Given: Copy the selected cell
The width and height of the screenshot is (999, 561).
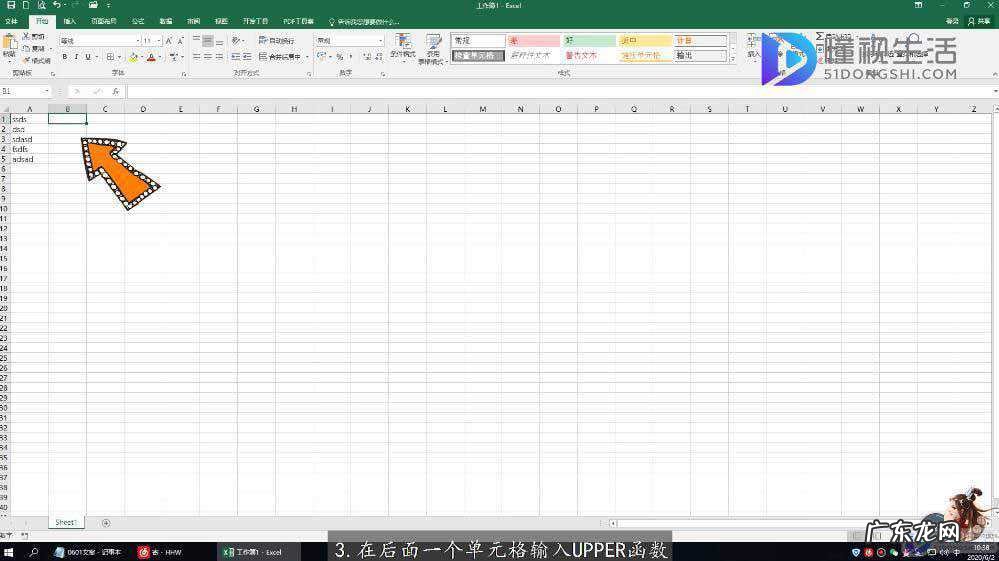Looking at the screenshot, I should (33, 48).
